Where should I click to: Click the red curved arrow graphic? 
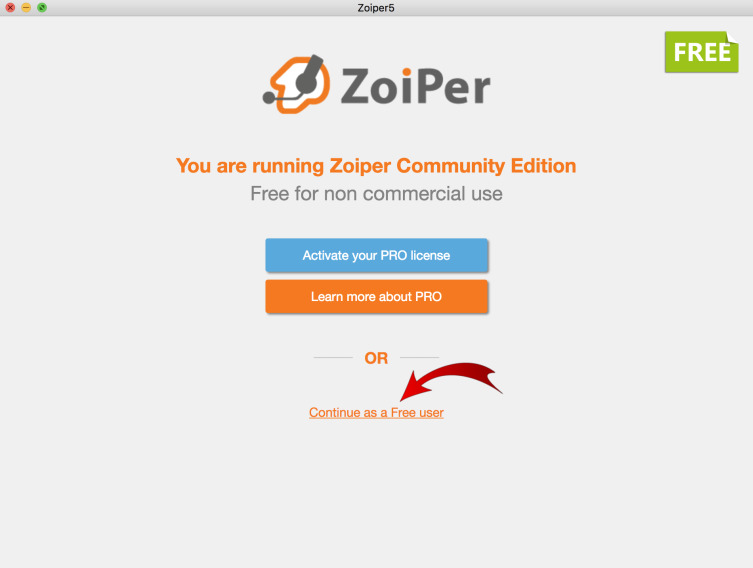pos(450,381)
